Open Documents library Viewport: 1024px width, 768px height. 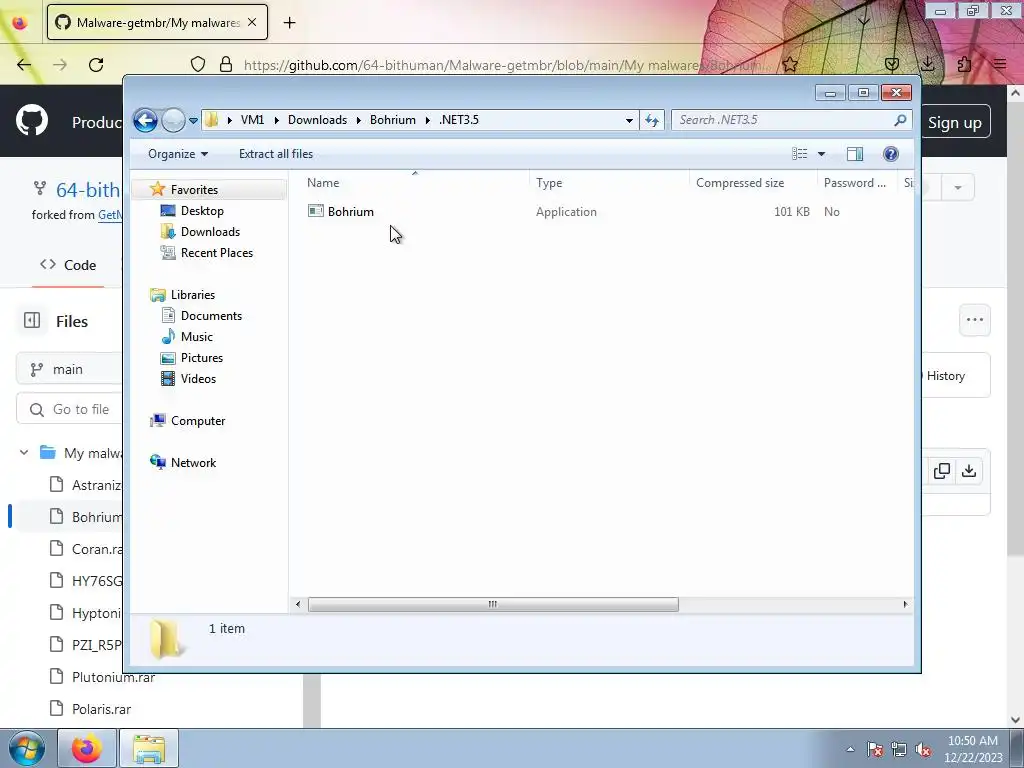click(211, 315)
